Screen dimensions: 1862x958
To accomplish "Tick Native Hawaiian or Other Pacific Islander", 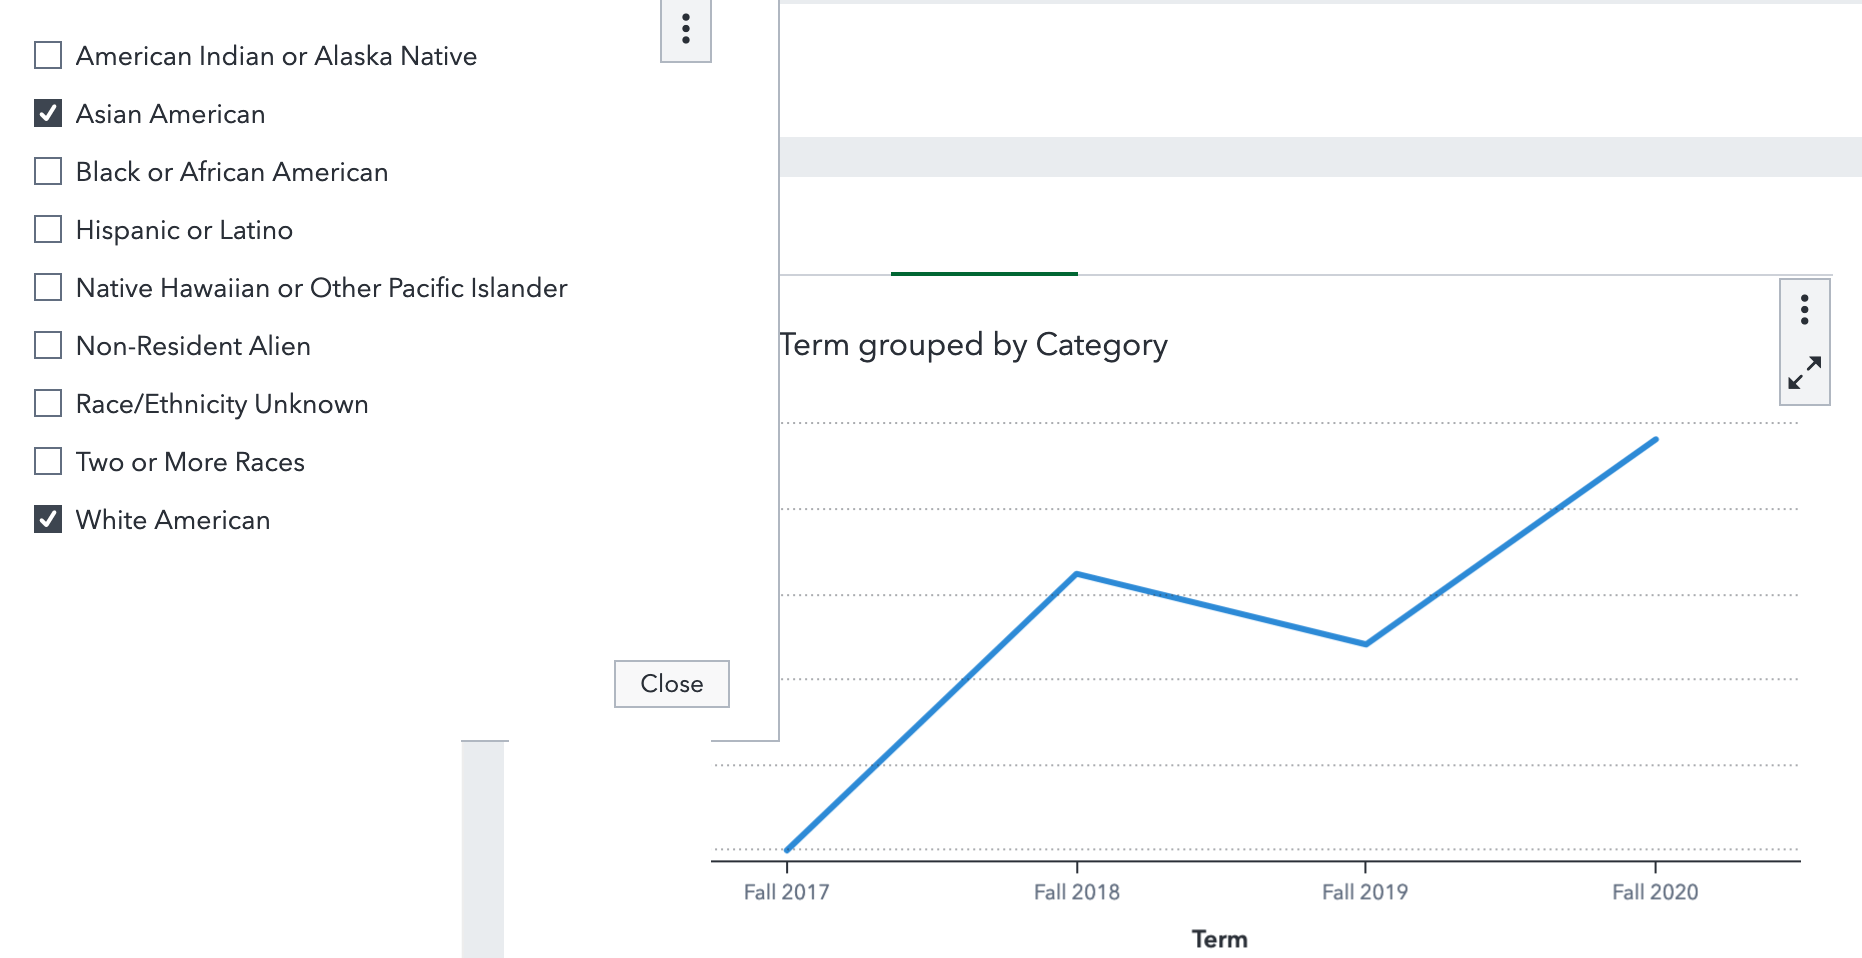I will pyautogui.click(x=48, y=287).
